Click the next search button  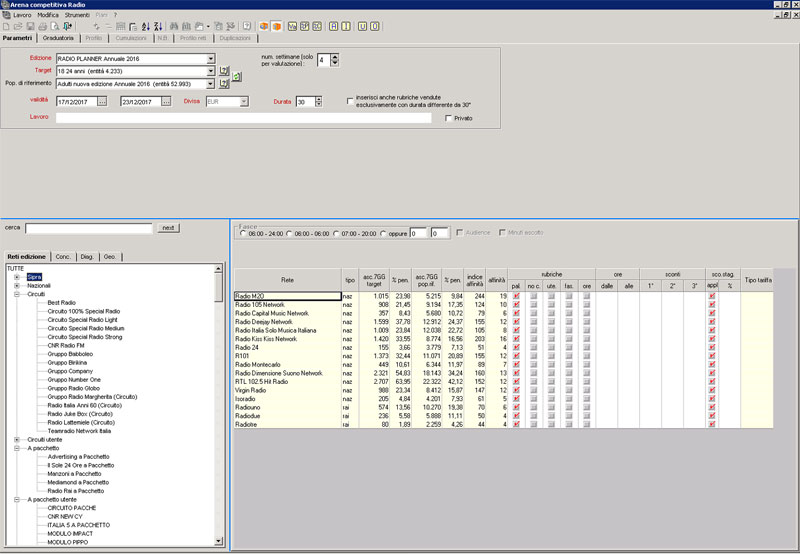pos(168,228)
